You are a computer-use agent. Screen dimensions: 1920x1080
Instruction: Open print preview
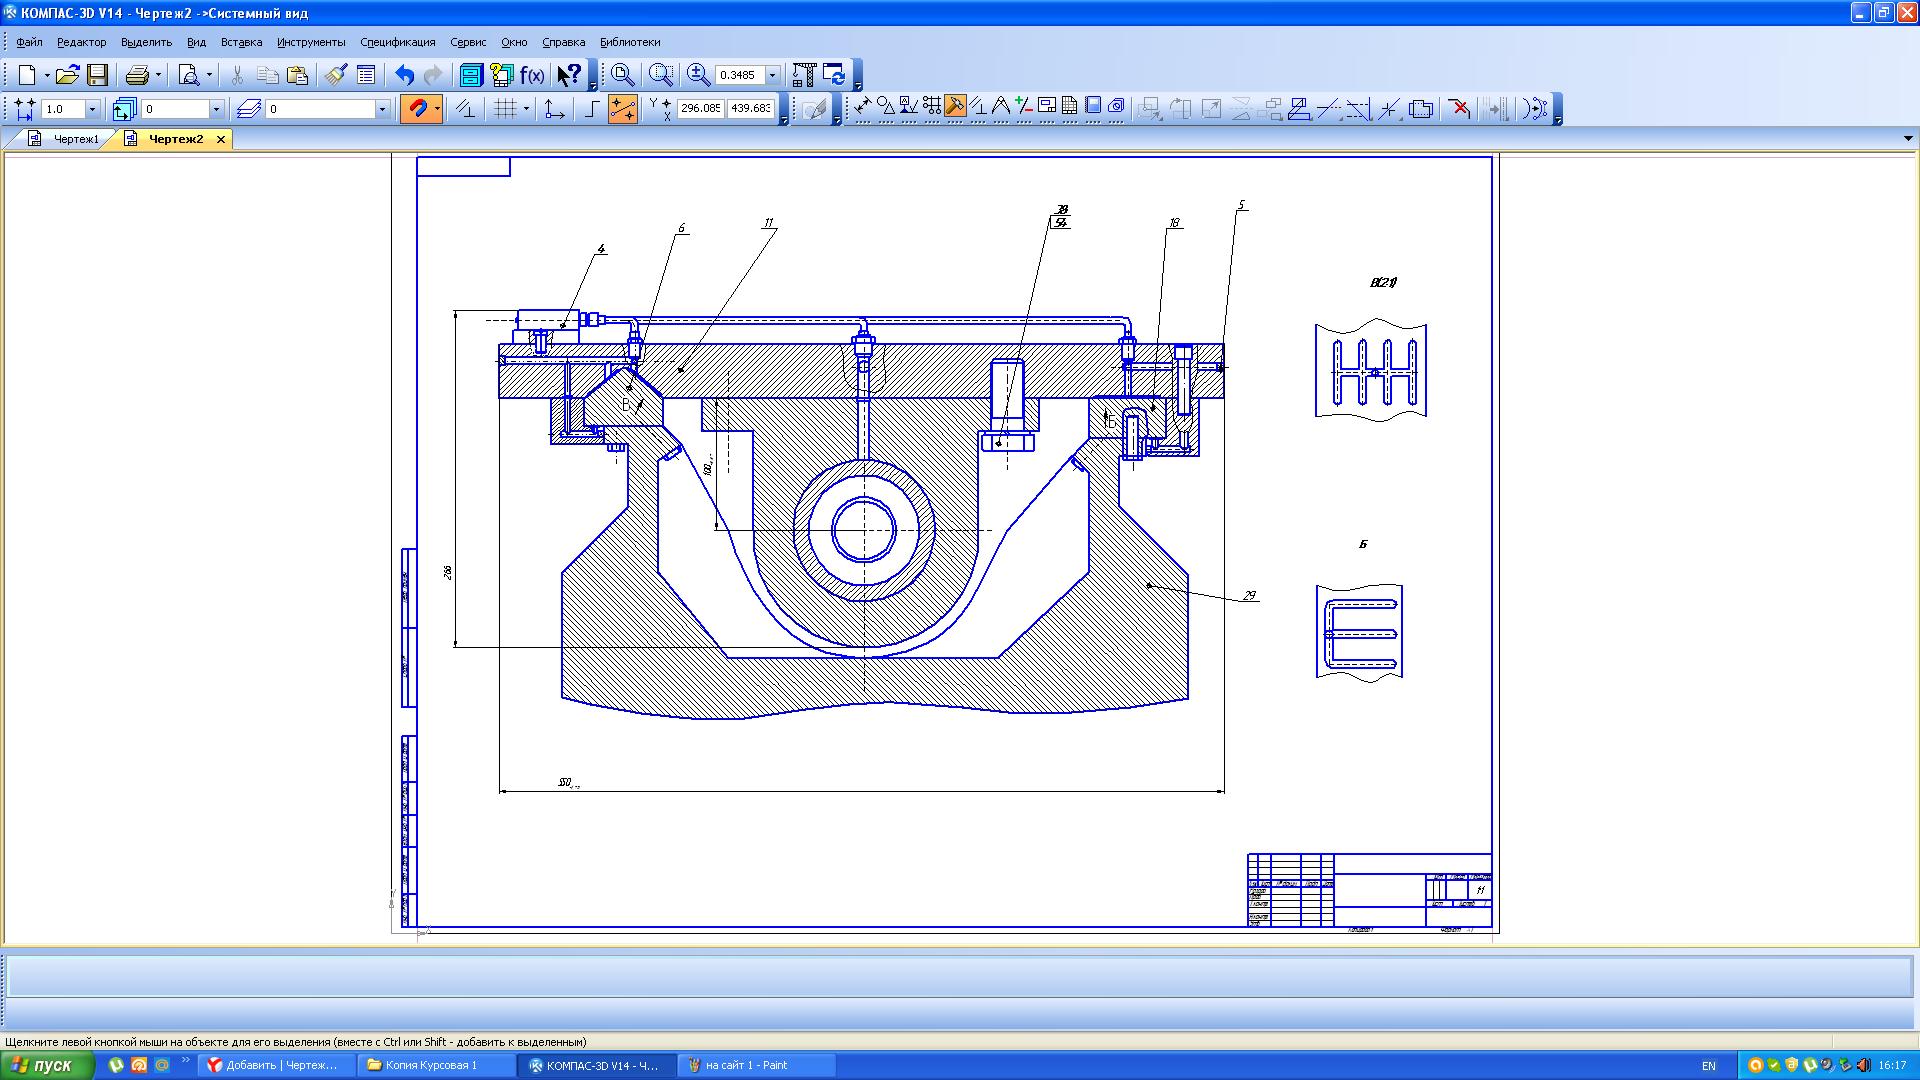coord(188,75)
